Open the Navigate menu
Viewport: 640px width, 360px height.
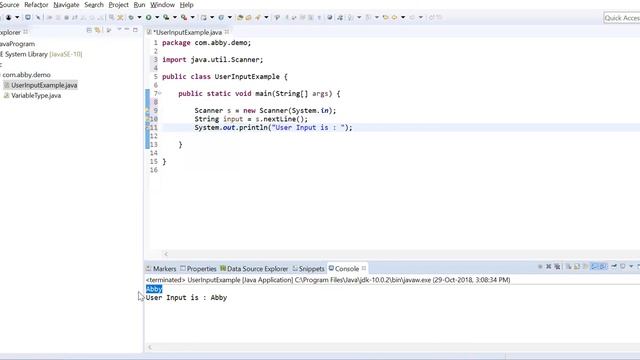click(x=66, y=5)
